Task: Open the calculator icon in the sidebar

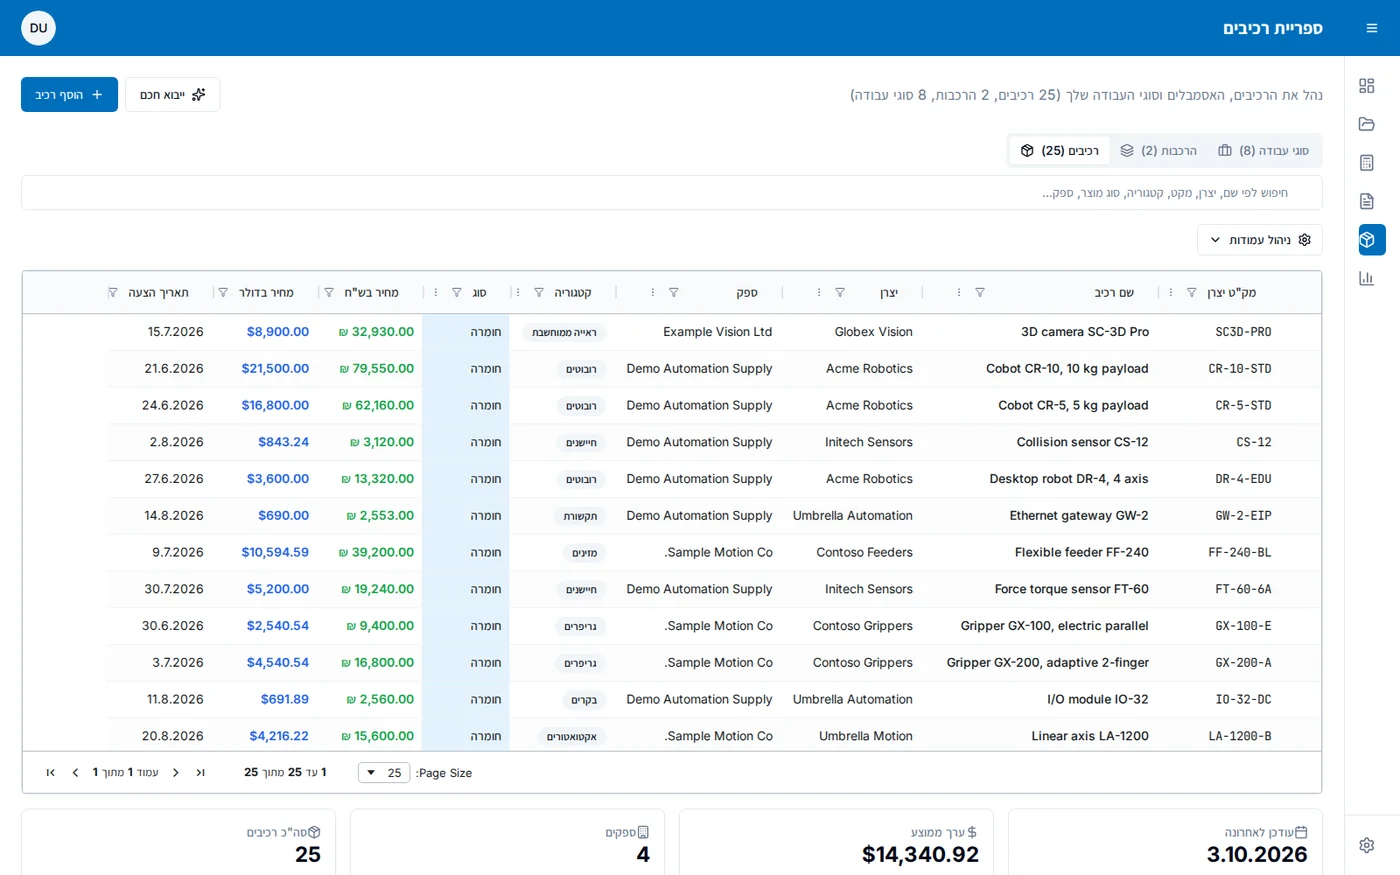Action: (1367, 163)
